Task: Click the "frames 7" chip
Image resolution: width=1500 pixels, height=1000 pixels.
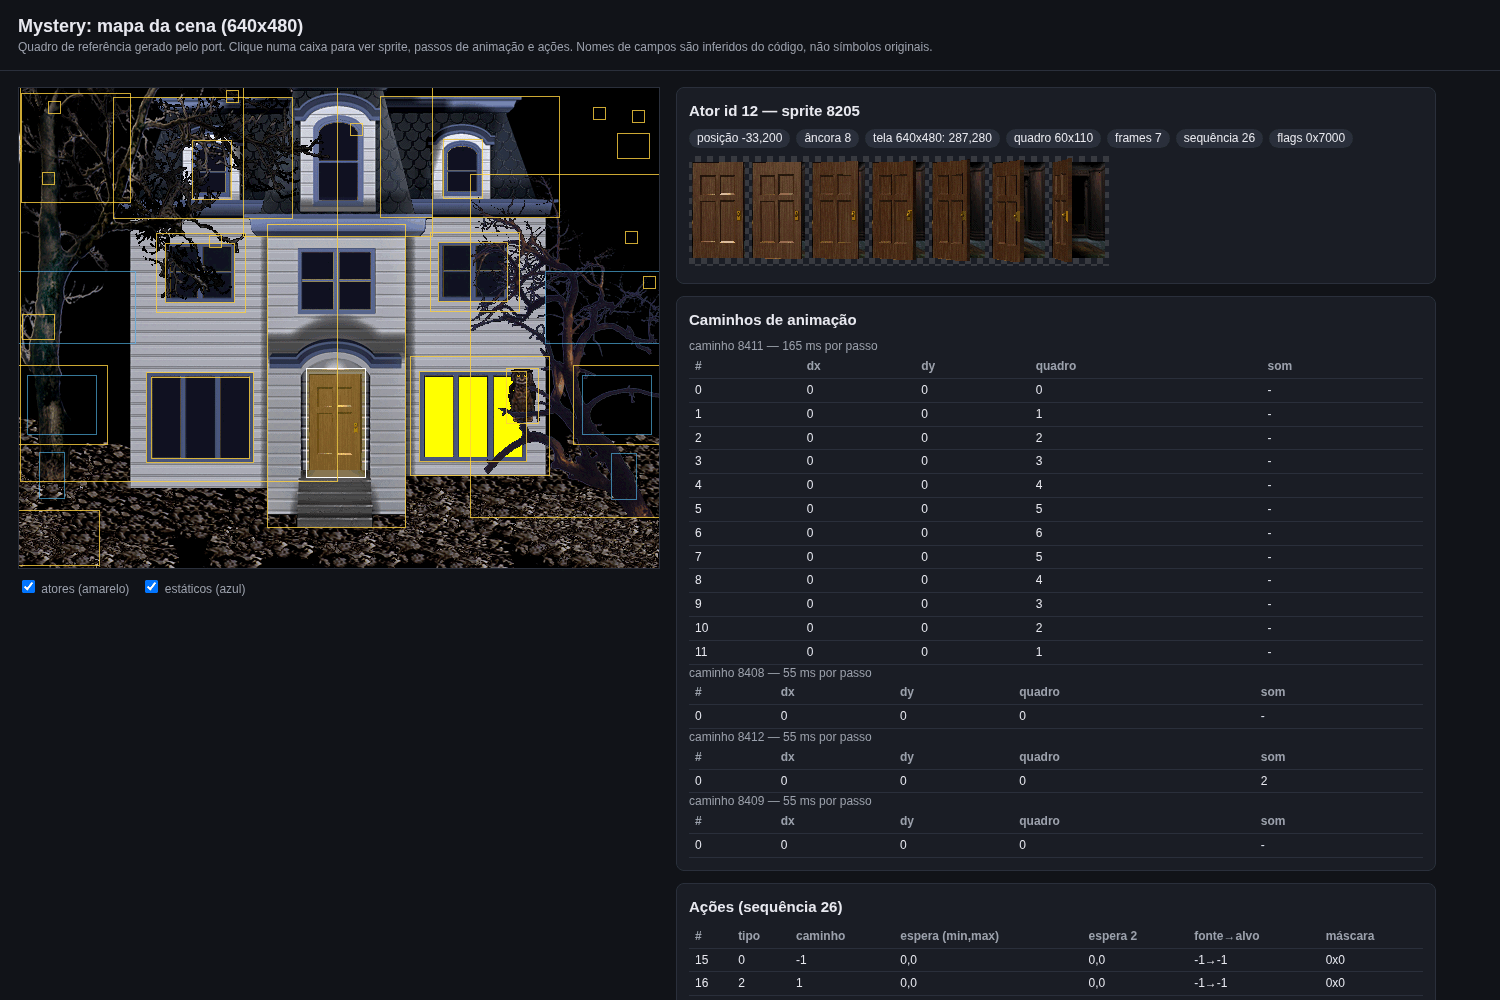Action: 1138,138
